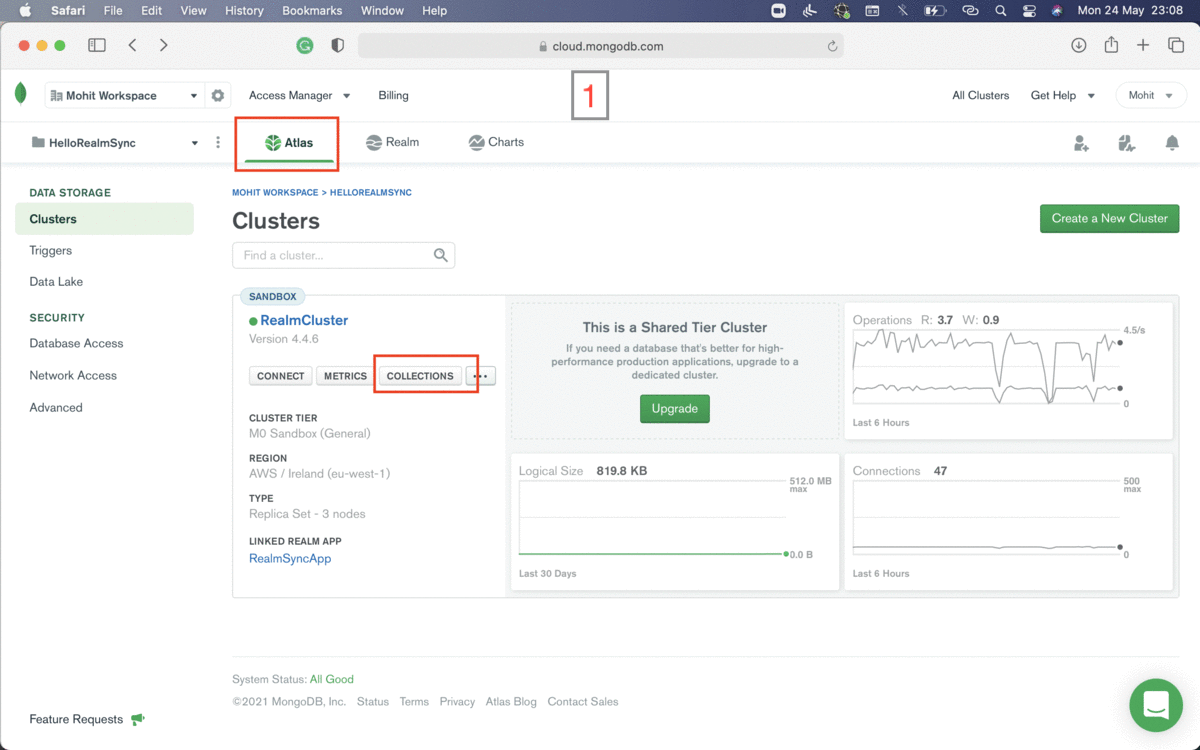Switch to the Charts tab
The width and height of the screenshot is (1200, 750).
[x=496, y=142]
